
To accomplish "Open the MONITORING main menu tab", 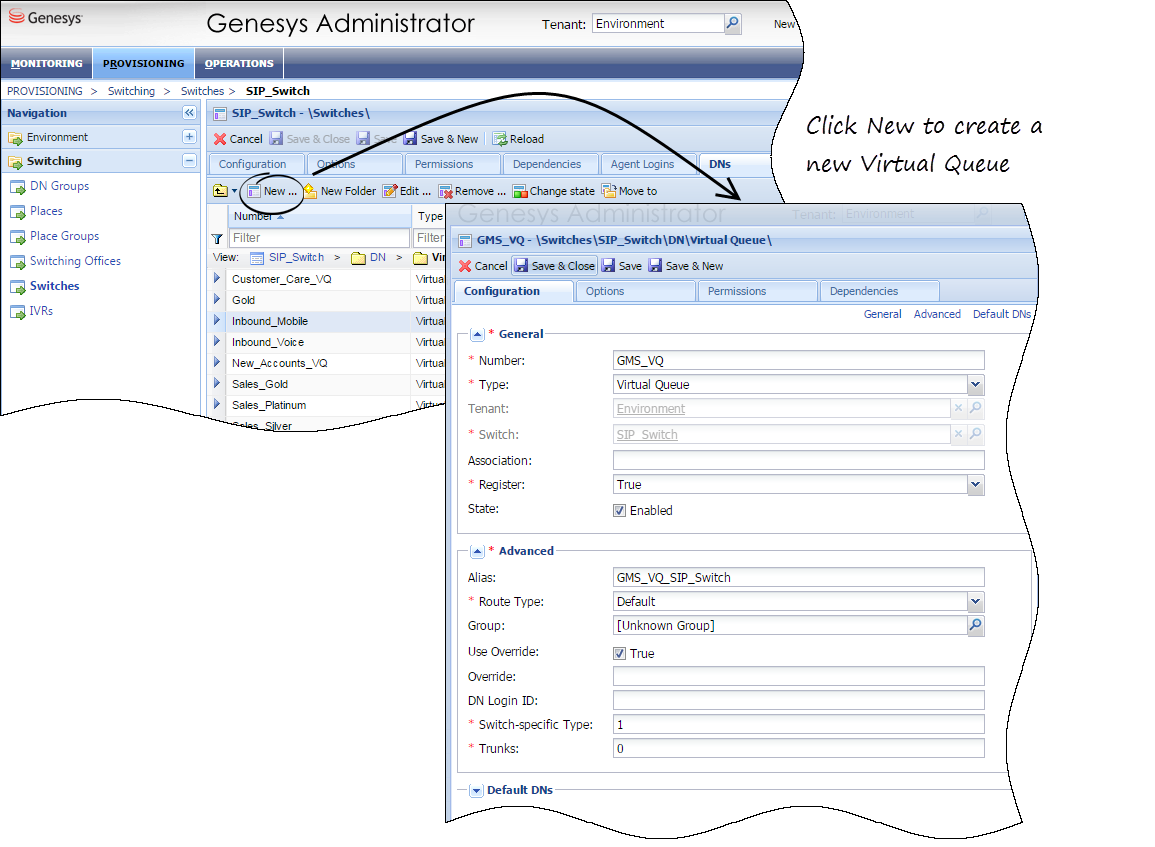I will (47, 63).
